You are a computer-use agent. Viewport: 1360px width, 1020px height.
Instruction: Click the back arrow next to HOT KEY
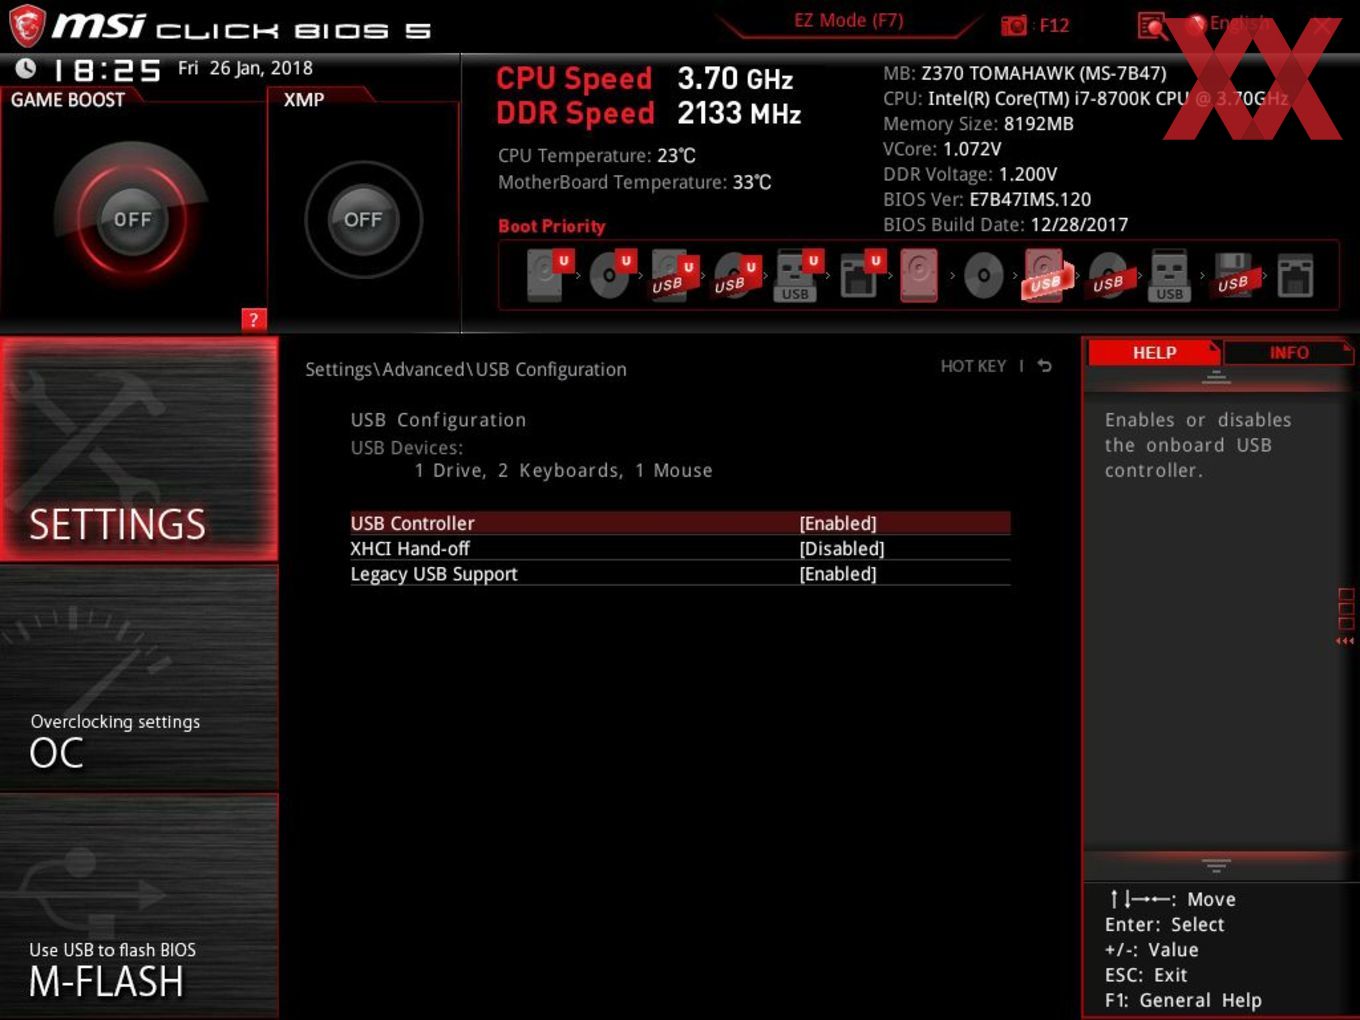pyautogui.click(x=1044, y=366)
